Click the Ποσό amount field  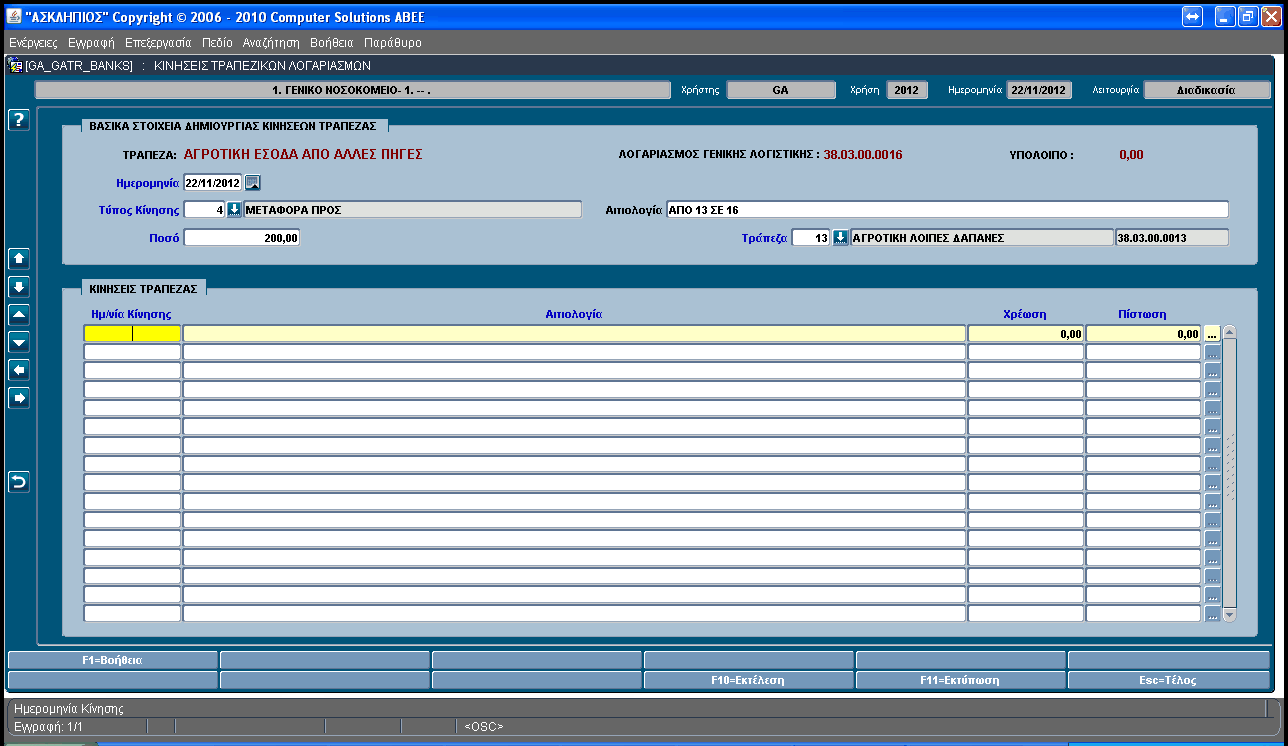[x=242, y=238]
